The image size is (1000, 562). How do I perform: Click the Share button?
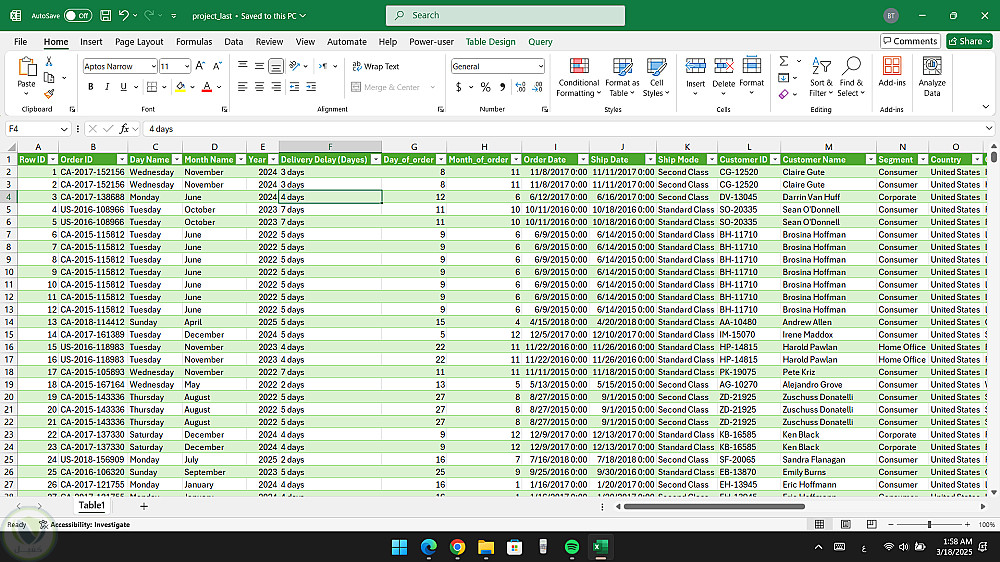[x=969, y=41]
